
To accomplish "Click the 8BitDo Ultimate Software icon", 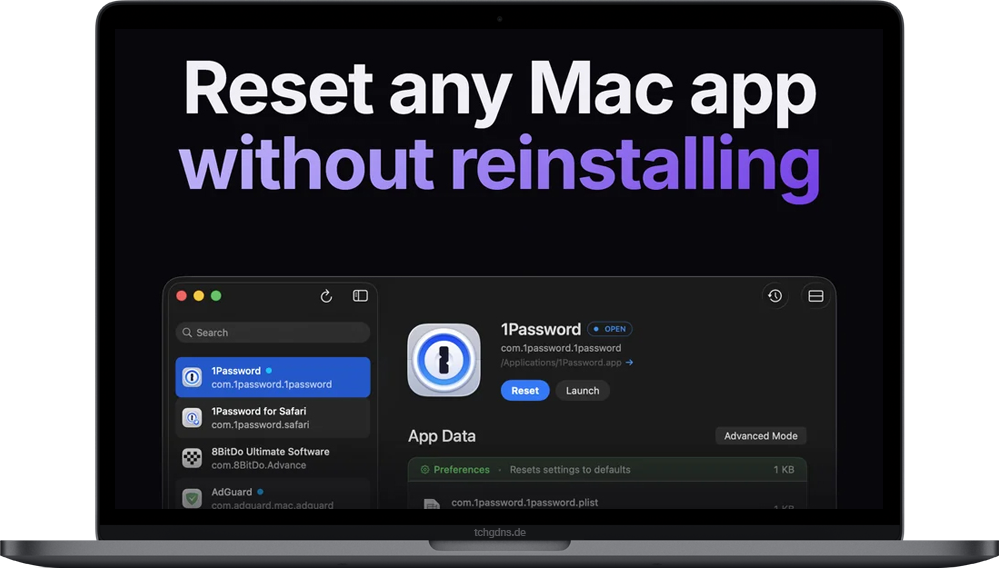I will tap(192, 458).
